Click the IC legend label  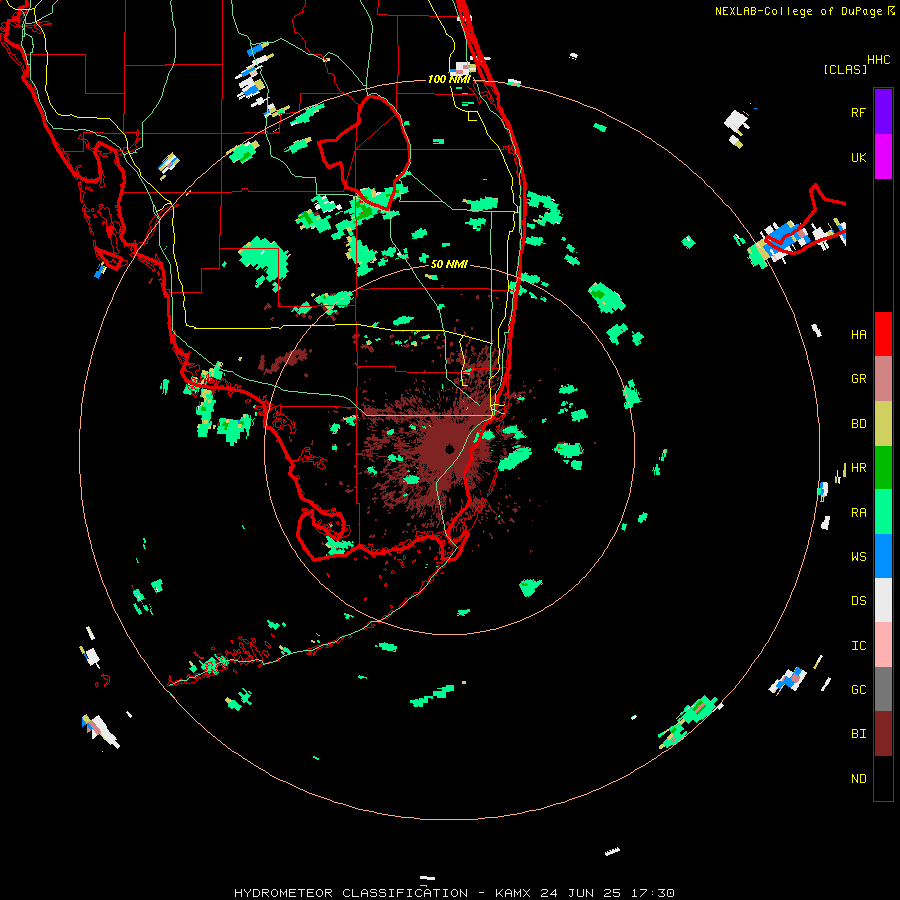[858, 645]
